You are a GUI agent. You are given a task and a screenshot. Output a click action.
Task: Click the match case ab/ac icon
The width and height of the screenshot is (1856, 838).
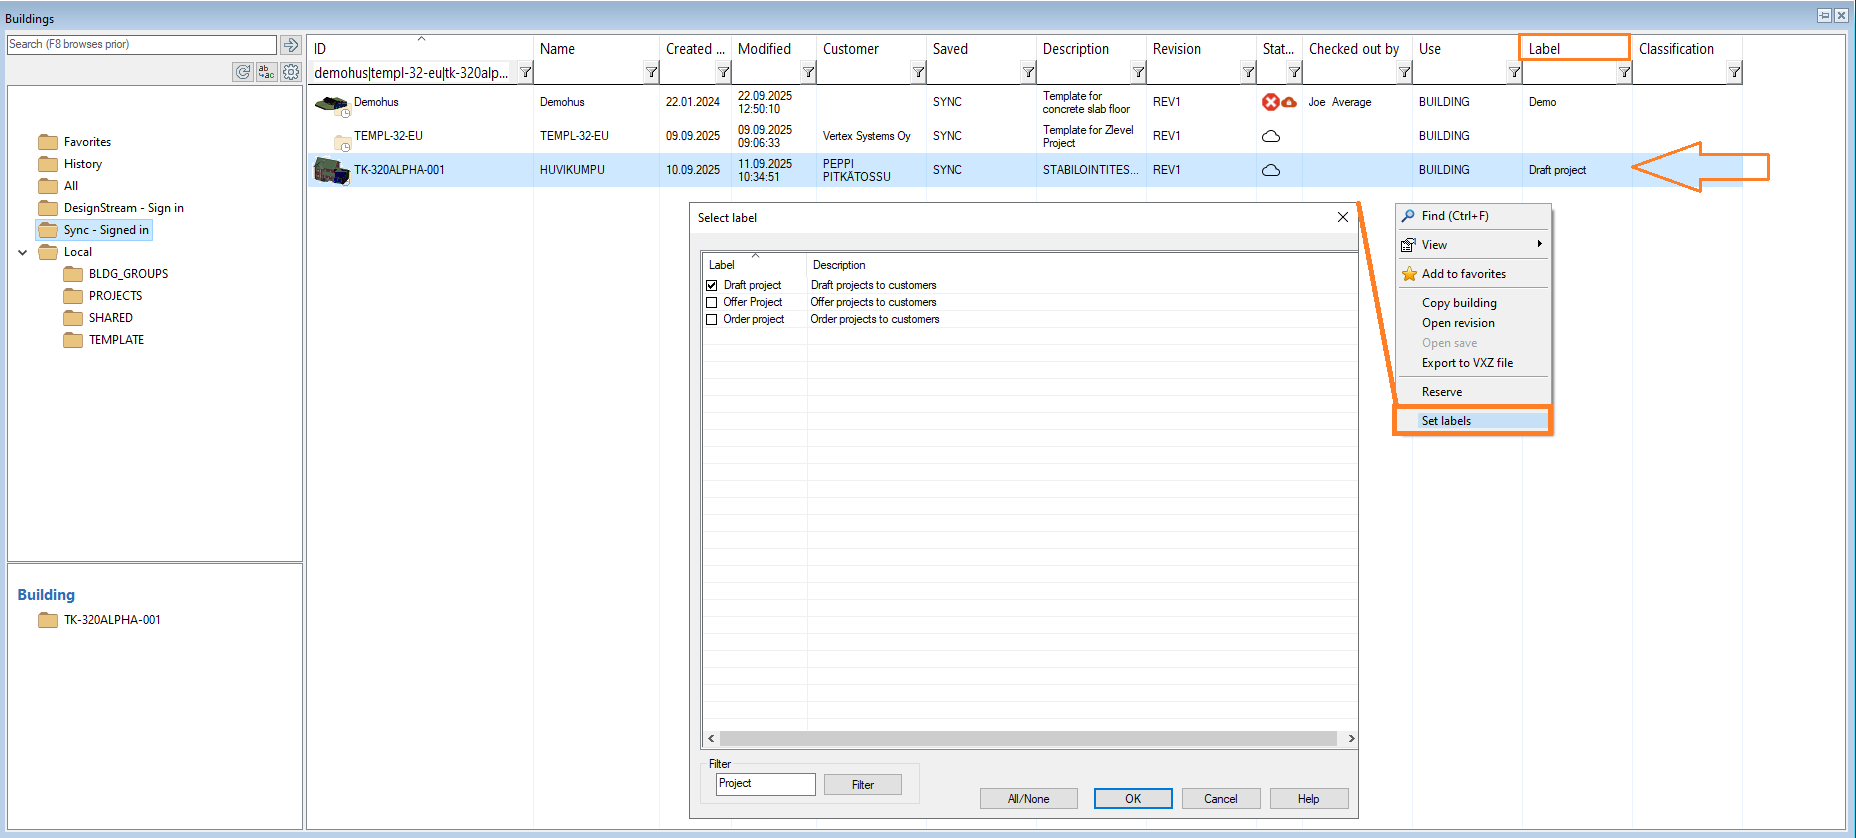tap(266, 72)
